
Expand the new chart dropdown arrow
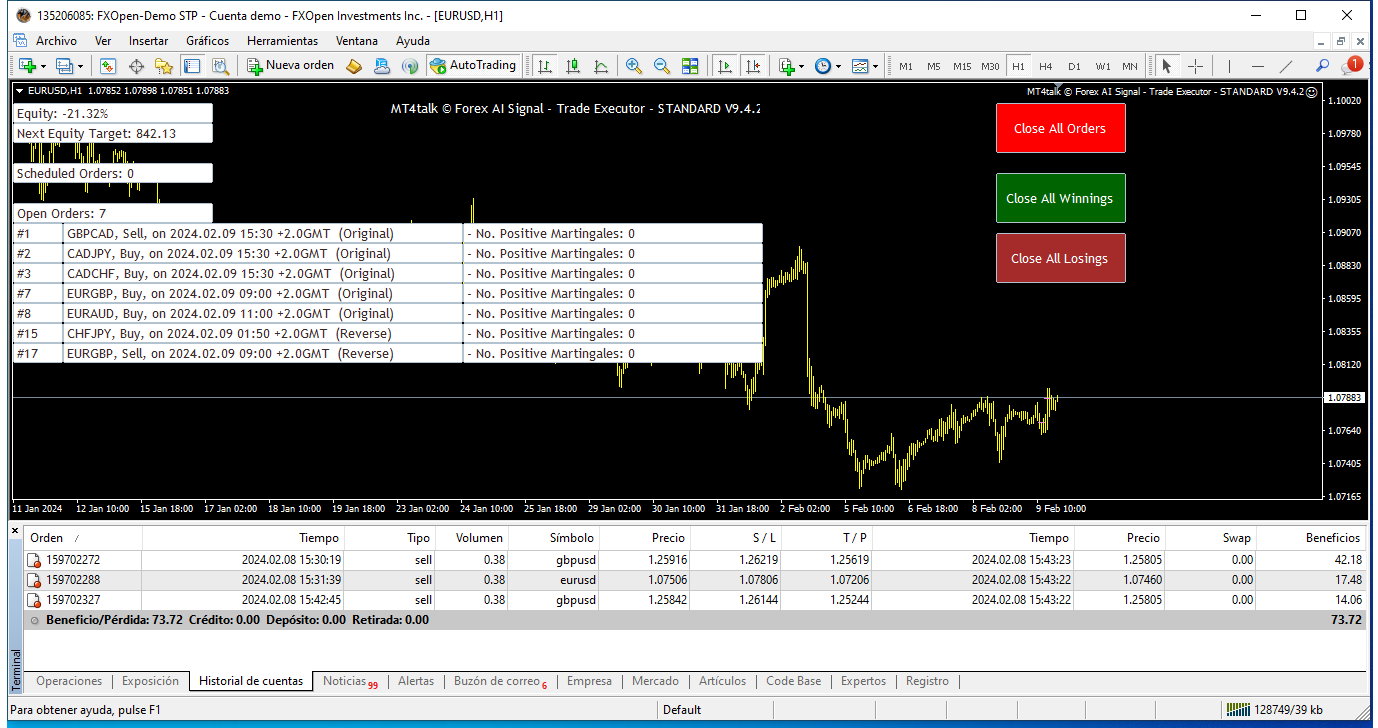pyautogui.click(x=43, y=66)
